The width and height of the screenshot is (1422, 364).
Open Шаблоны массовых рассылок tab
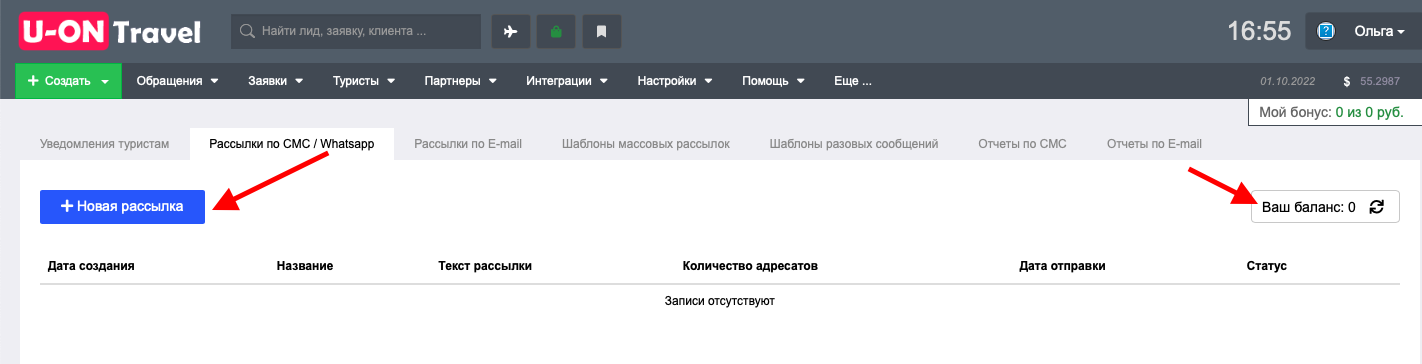[645, 144]
